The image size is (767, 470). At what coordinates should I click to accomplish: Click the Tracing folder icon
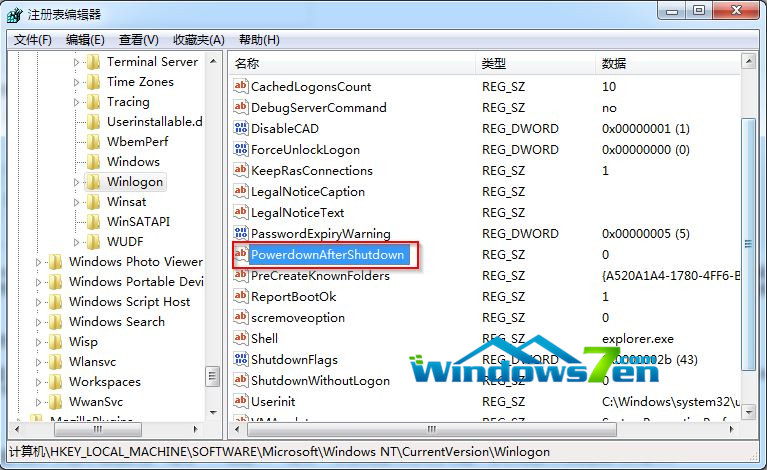coord(93,102)
